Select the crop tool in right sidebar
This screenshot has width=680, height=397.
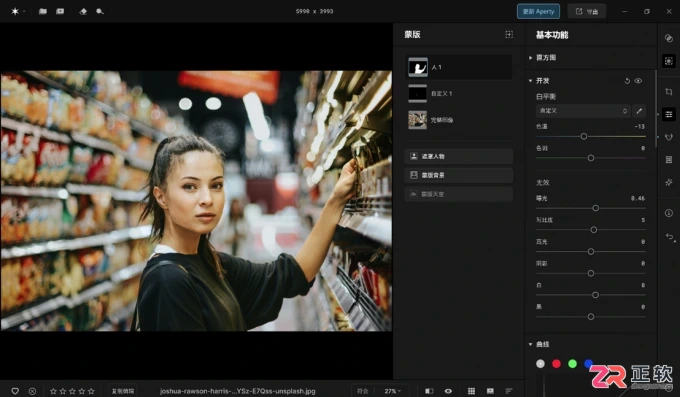pyautogui.click(x=669, y=92)
